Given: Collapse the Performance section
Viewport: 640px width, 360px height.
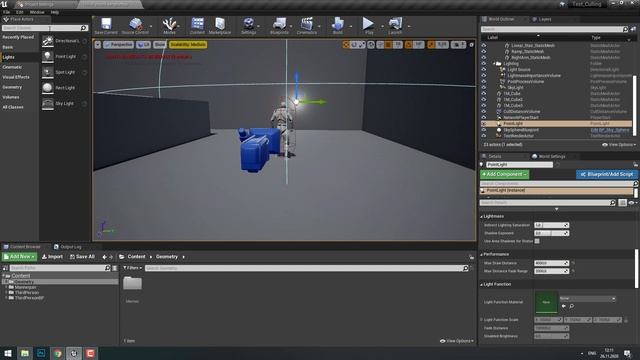Looking at the screenshot, I should 482,255.
